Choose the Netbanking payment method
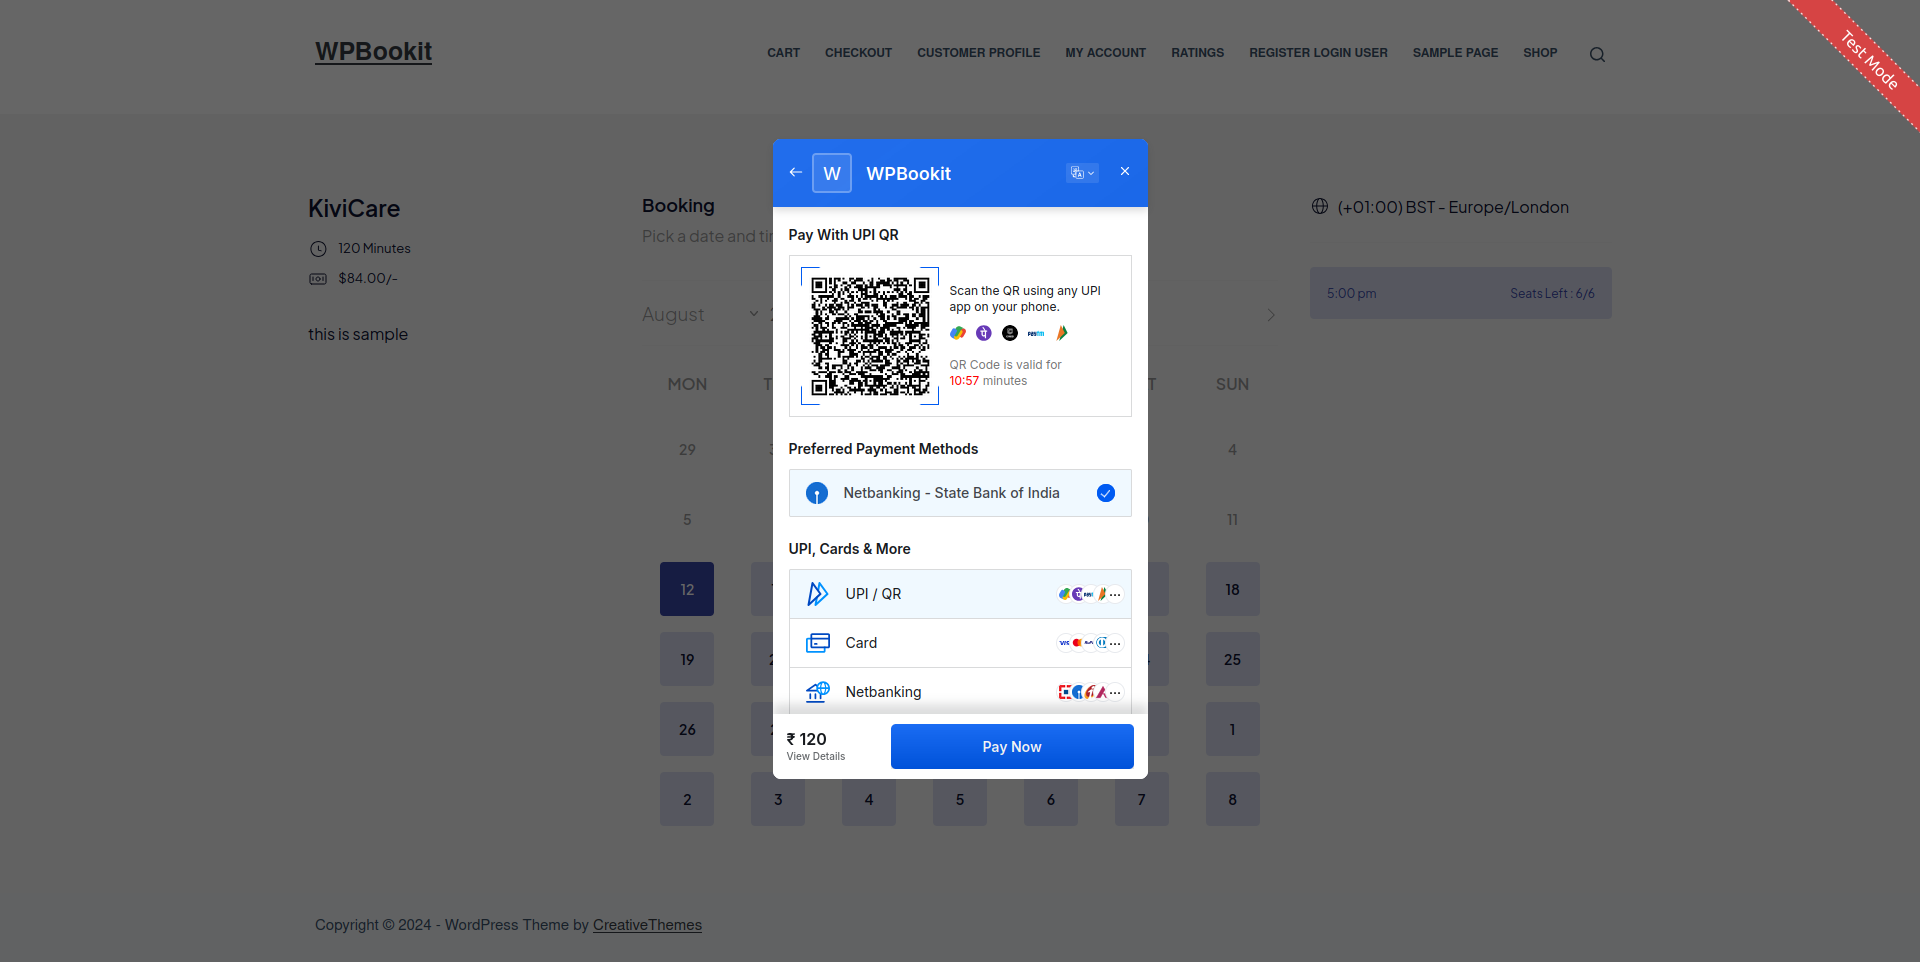 [960, 692]
